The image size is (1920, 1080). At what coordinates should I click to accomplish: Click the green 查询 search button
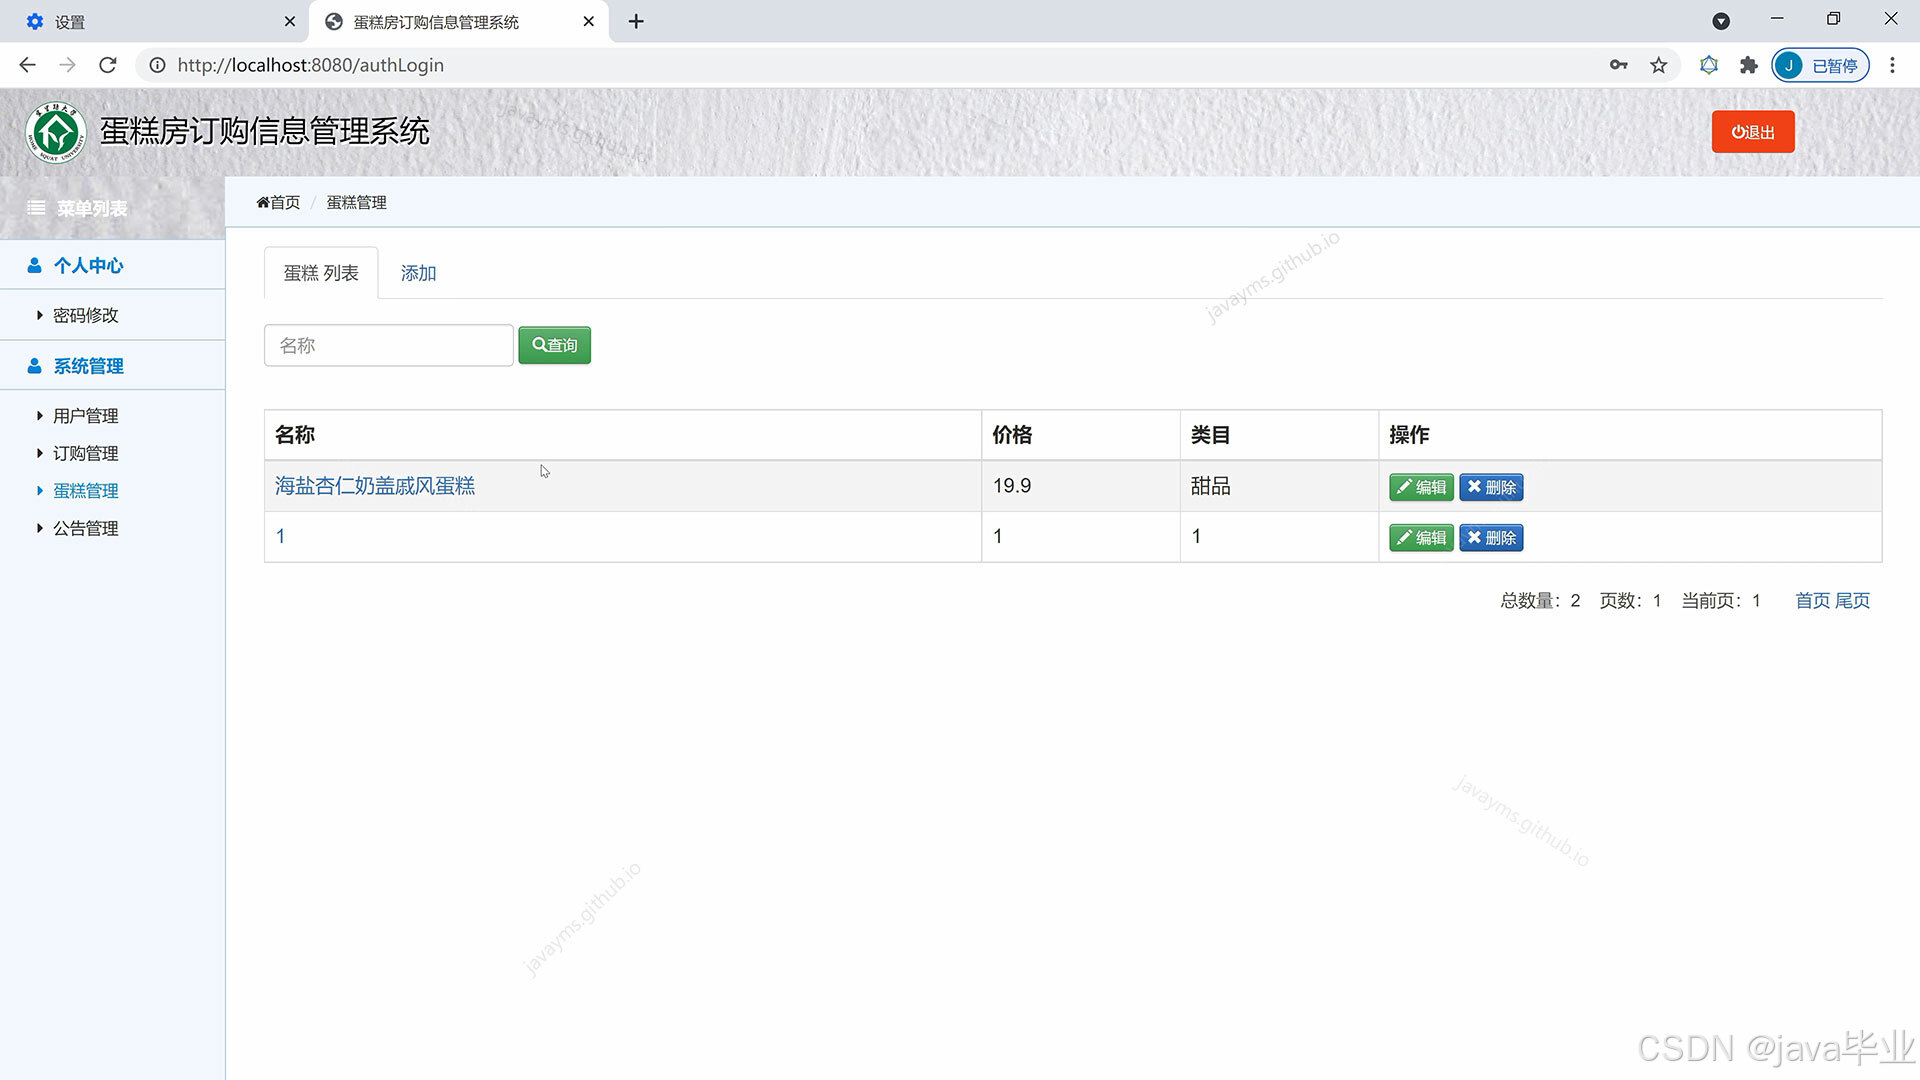click(x=555, y=345)
